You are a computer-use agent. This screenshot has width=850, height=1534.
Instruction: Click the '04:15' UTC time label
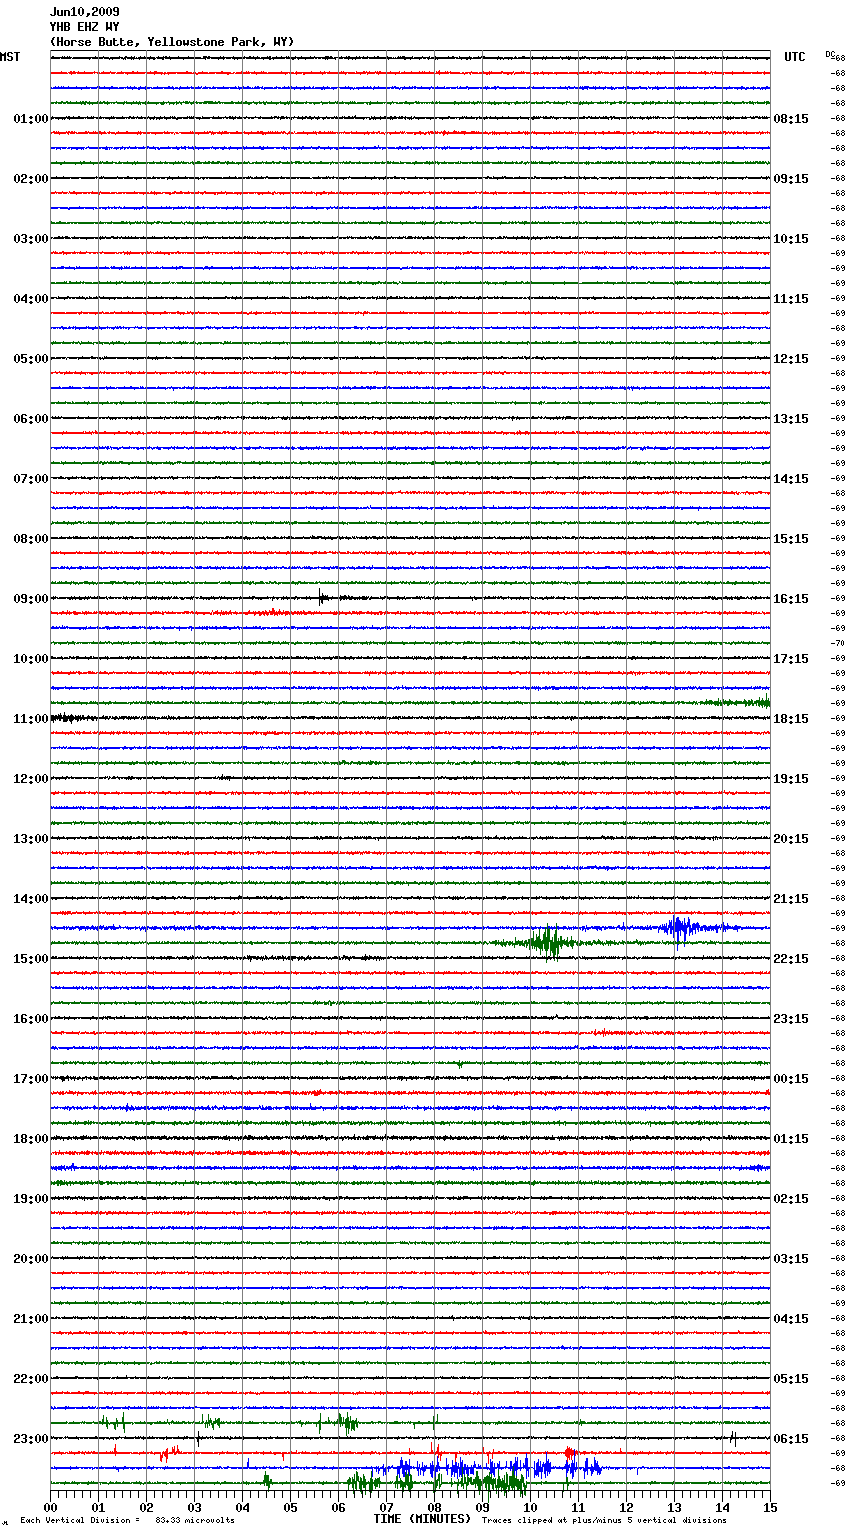[x=791, y=1319]
